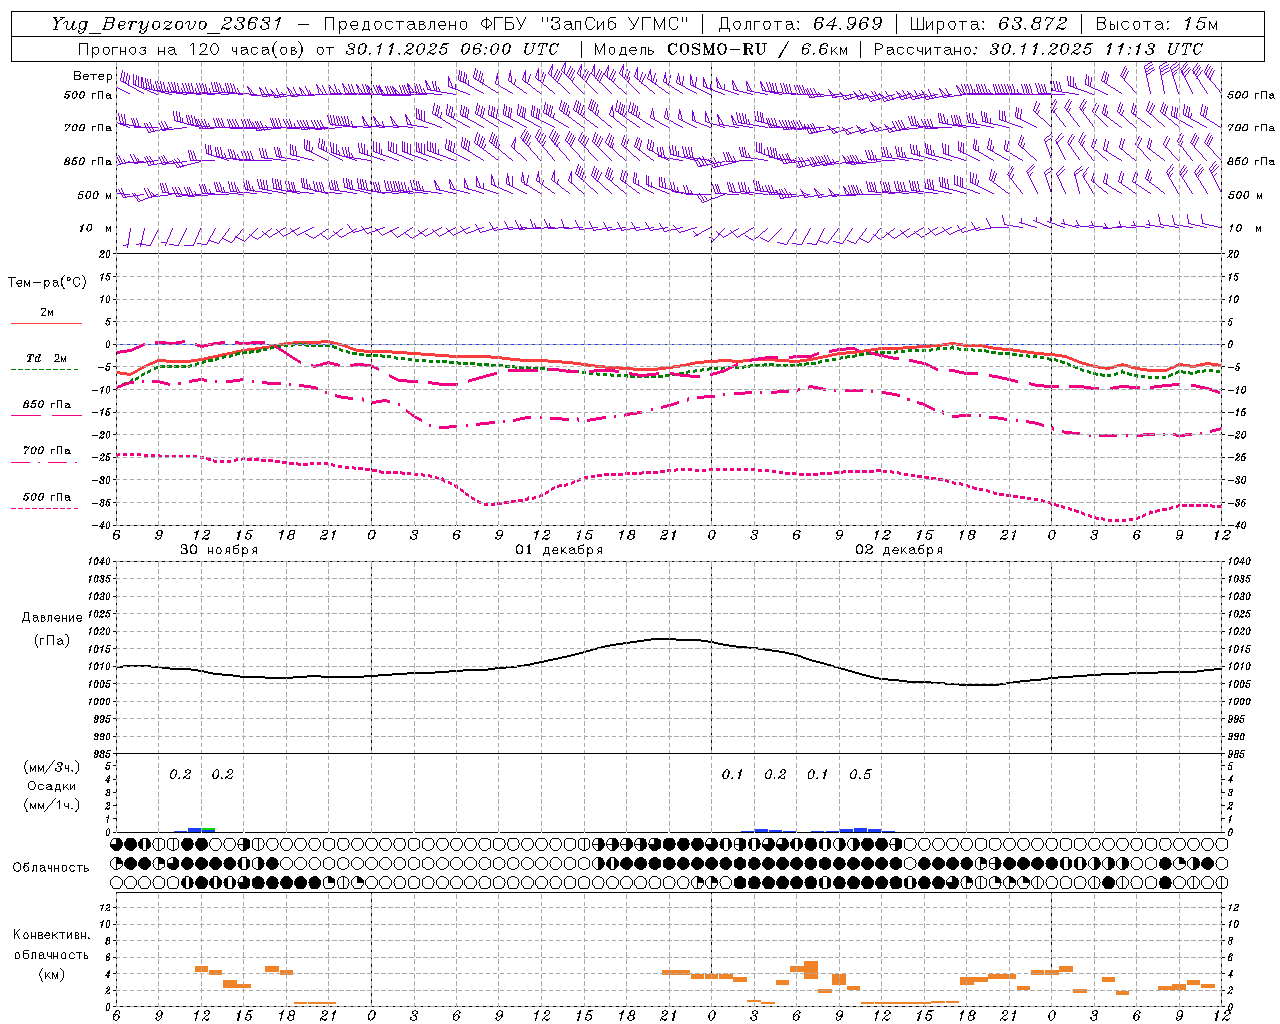Click the Высота: 15м header field

[x=1157, y=24]
